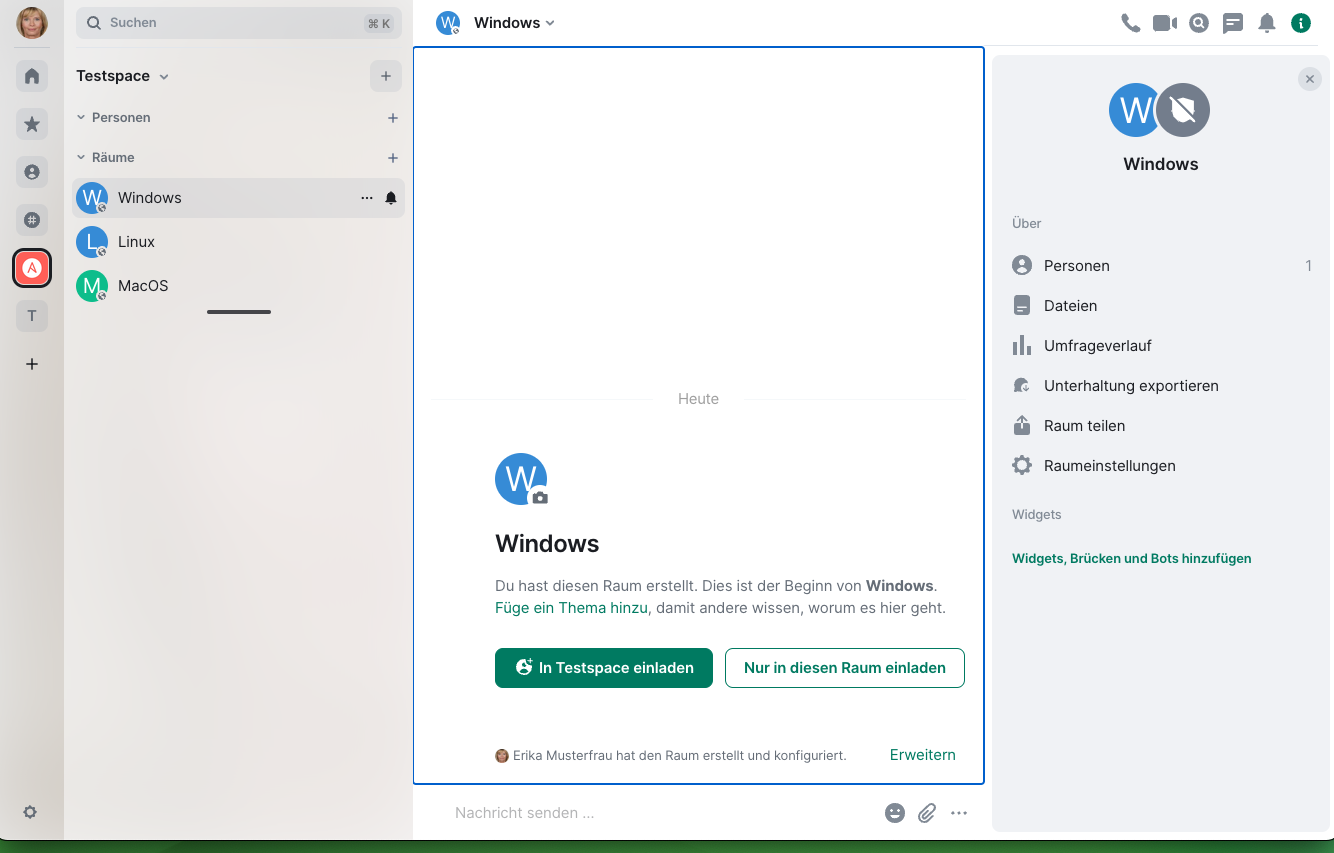Click Erweitern to expand events

coord(923,755)
